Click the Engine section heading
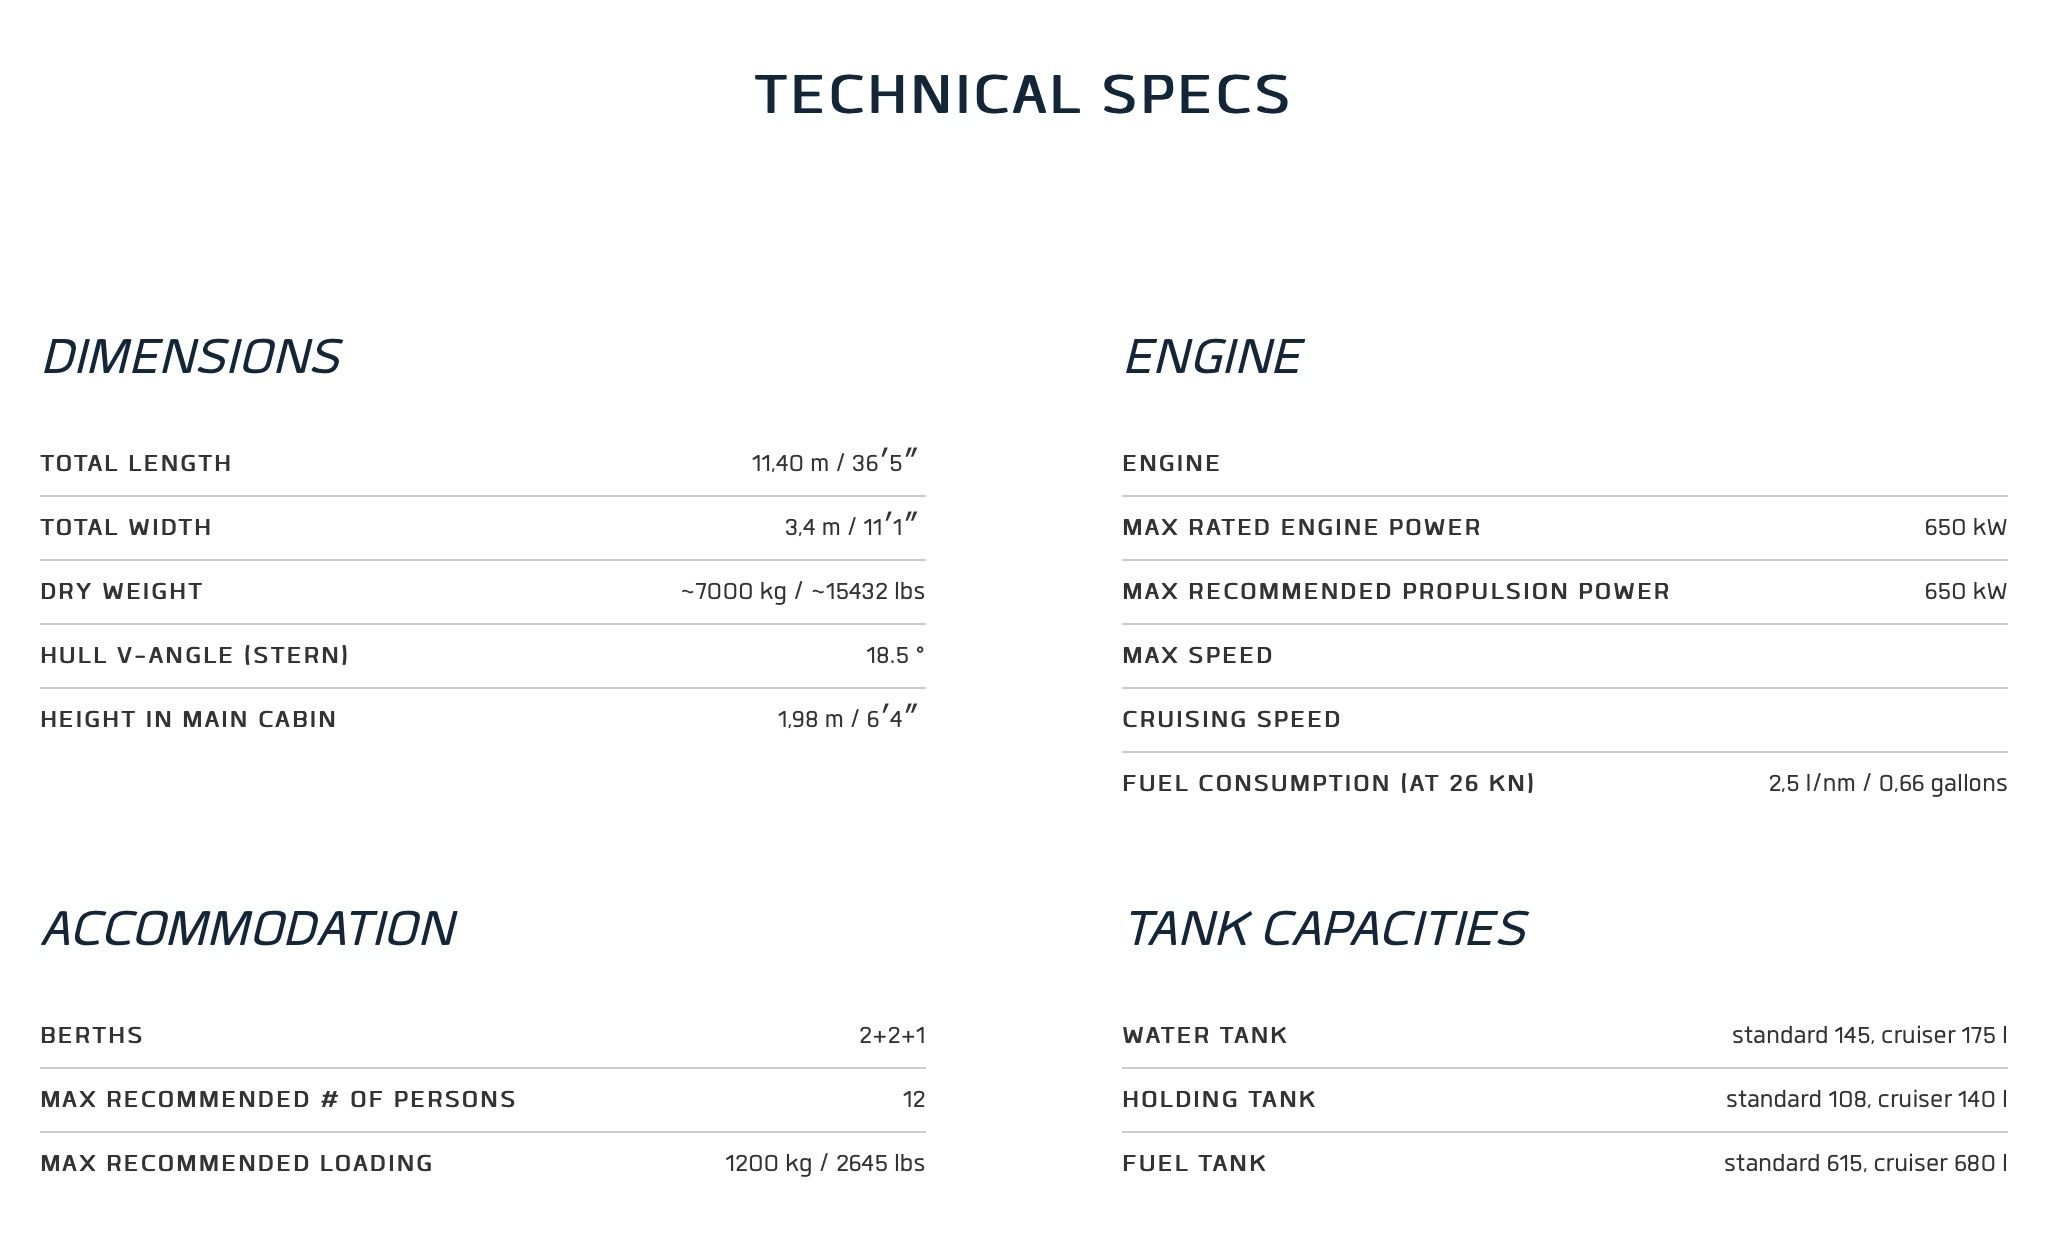The image size is (2048, 1247). (1212, 357)
